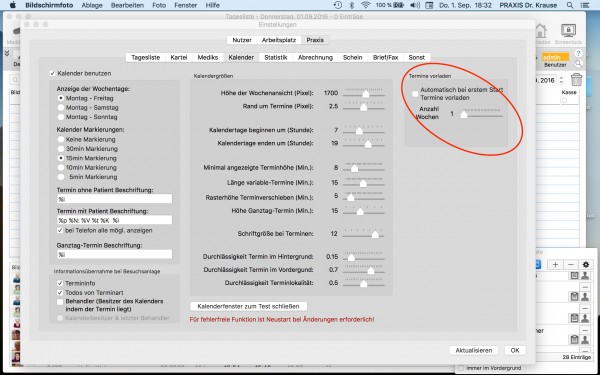Open the gear settings button
This screenshot has height=375, width=600.
(586, 264)
